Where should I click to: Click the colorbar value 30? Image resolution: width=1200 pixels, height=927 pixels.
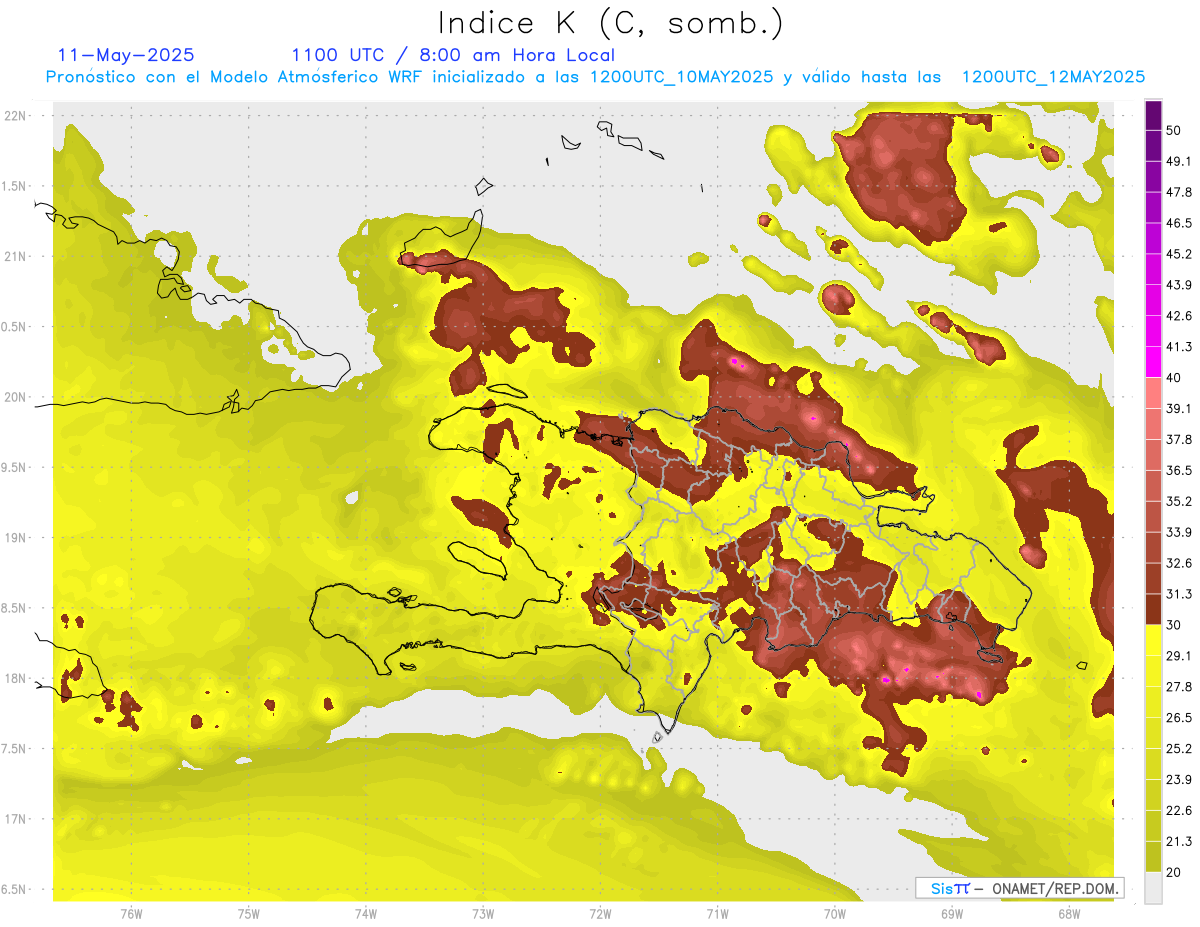point(1174,625)
